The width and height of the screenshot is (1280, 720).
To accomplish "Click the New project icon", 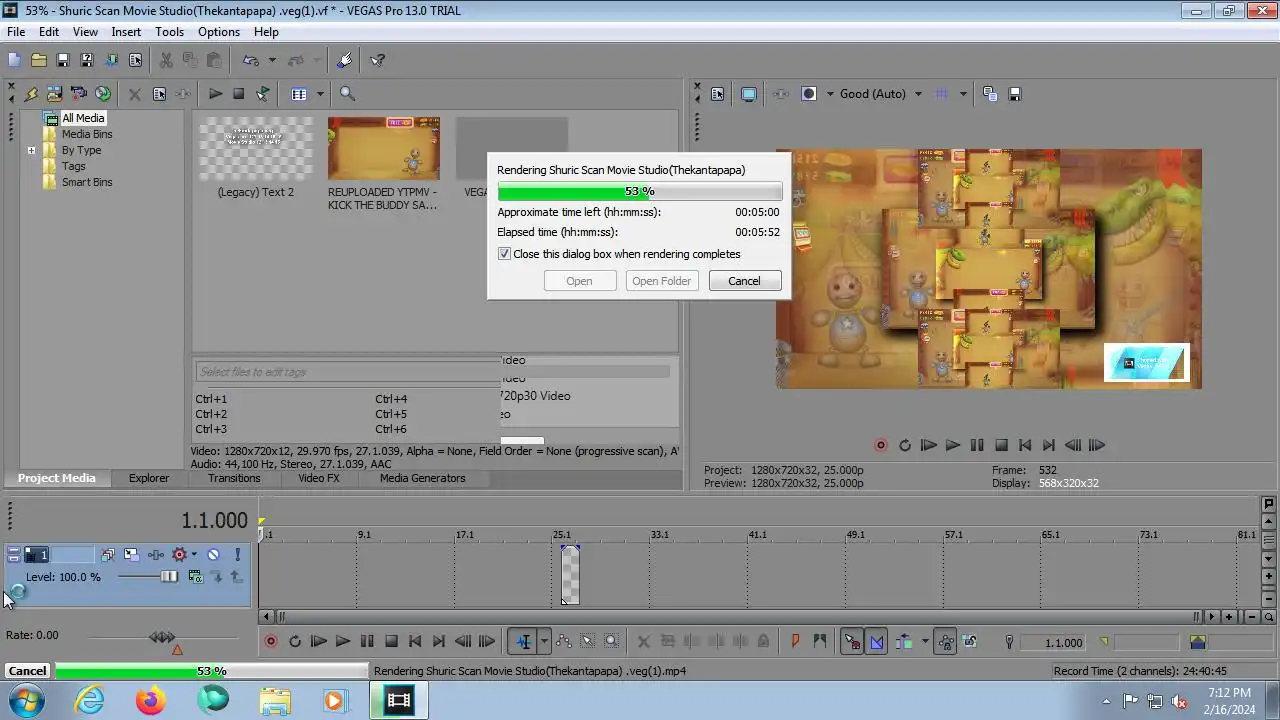I will [x=14, y=60].
